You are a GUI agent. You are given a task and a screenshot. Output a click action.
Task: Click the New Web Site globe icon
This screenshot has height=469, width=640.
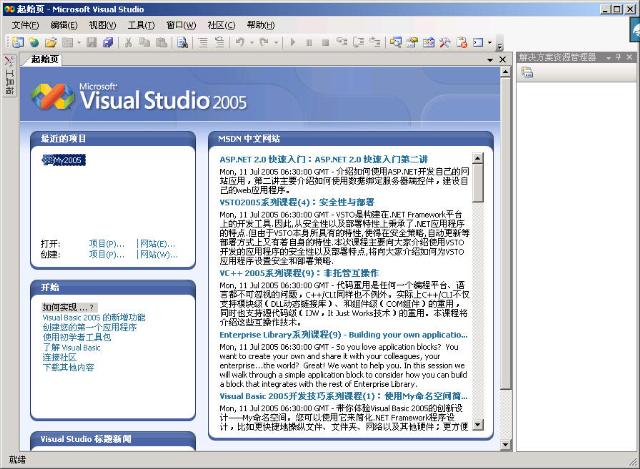click(x=34, y=42)
